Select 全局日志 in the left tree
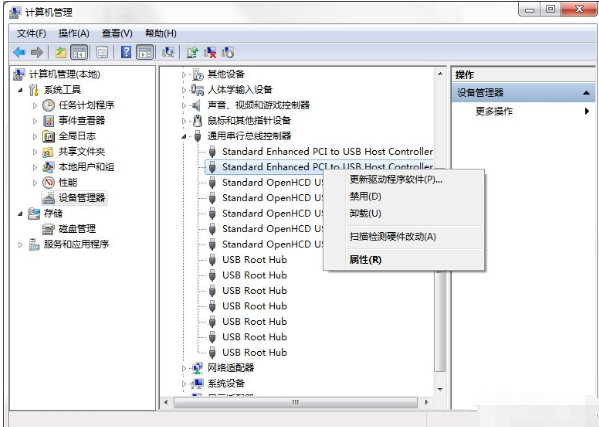Viewport: 599px width, 427px height. 77,136
